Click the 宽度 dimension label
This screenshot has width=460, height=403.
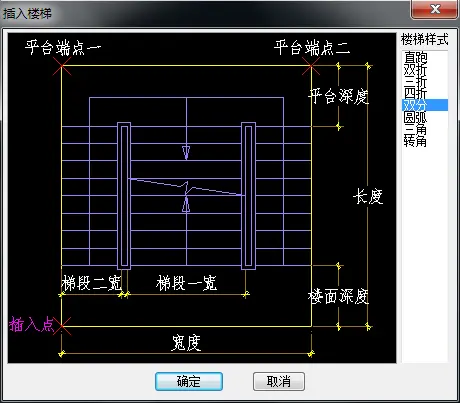pyautogui.click(x=186, y=343)
